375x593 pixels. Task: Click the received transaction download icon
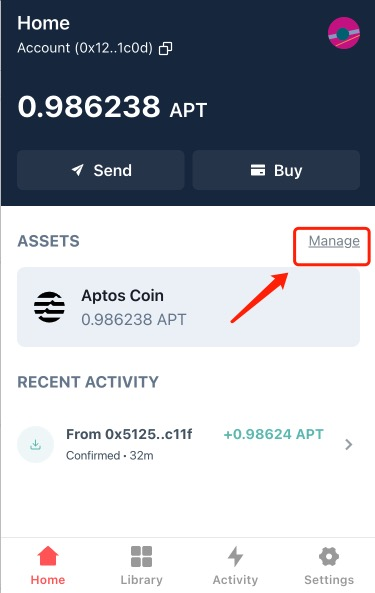tap(36, 444)
